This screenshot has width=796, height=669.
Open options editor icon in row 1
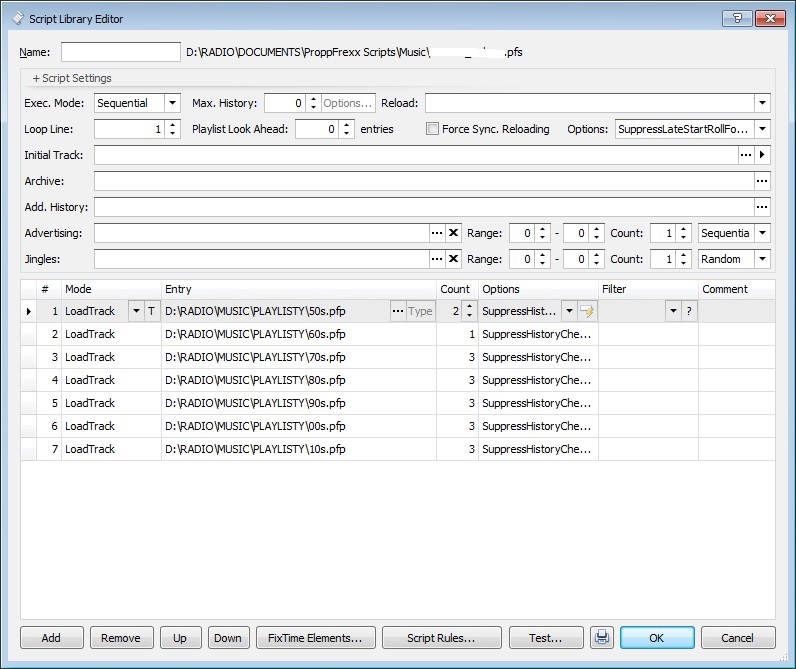587,311
